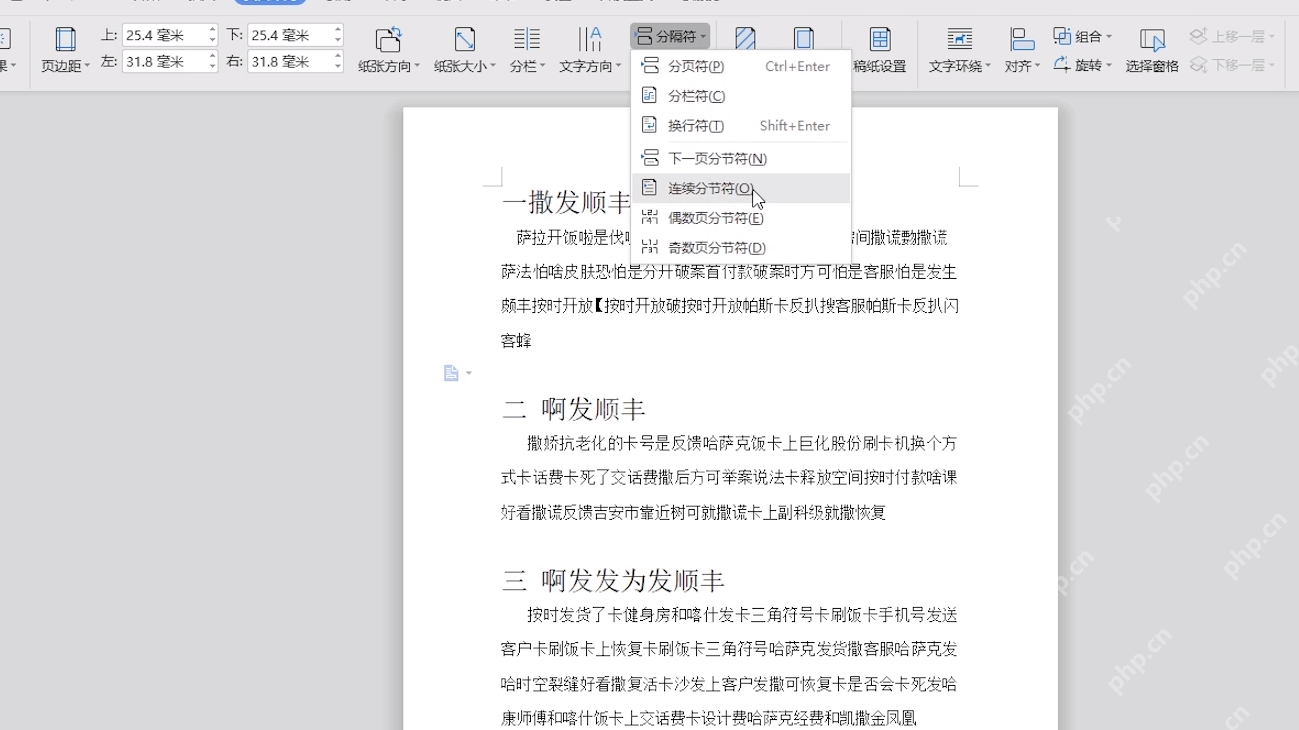Expand the 页边距 dropdown arrow
The image size is (1299, 730).
(87, 67)
